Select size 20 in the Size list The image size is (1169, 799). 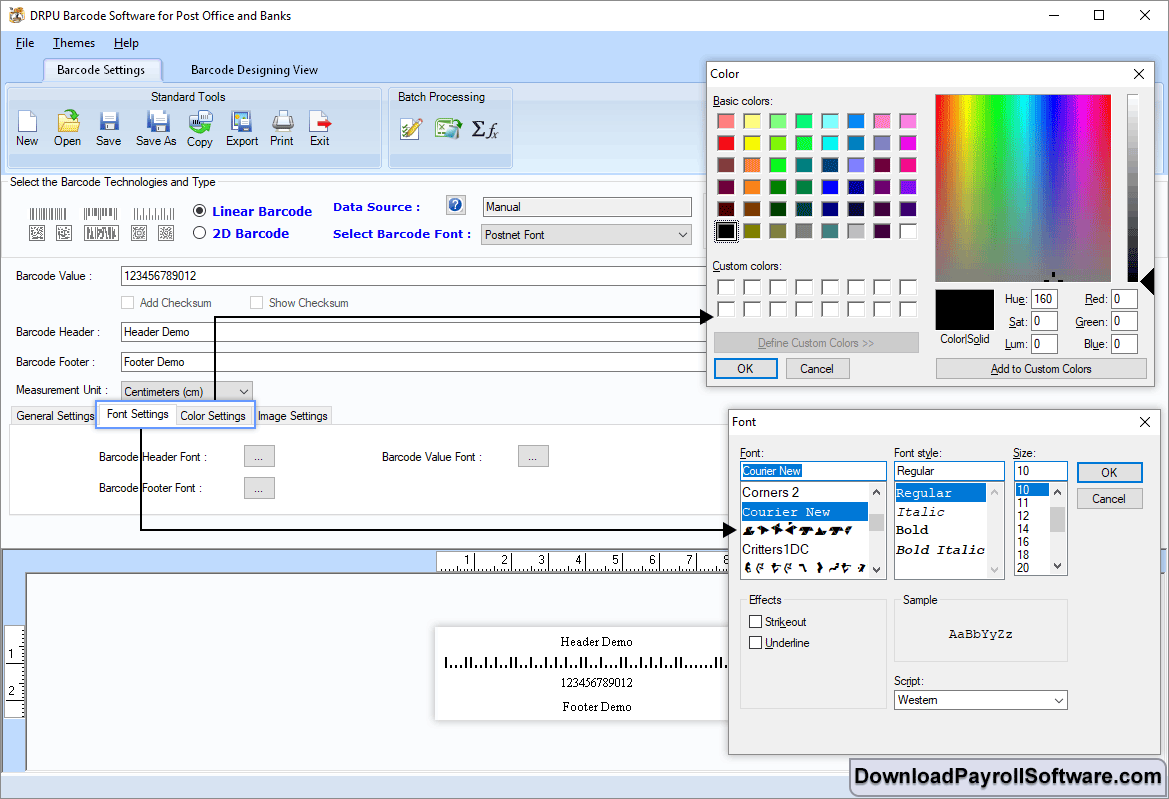tap(1023, 568)
